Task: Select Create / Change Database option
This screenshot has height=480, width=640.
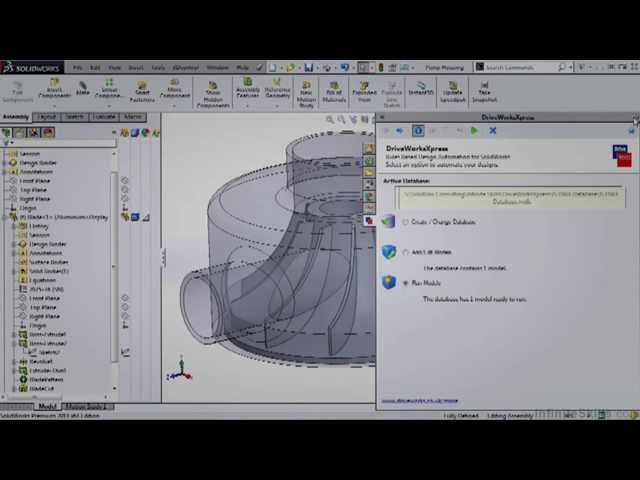Action: point(405,222)
